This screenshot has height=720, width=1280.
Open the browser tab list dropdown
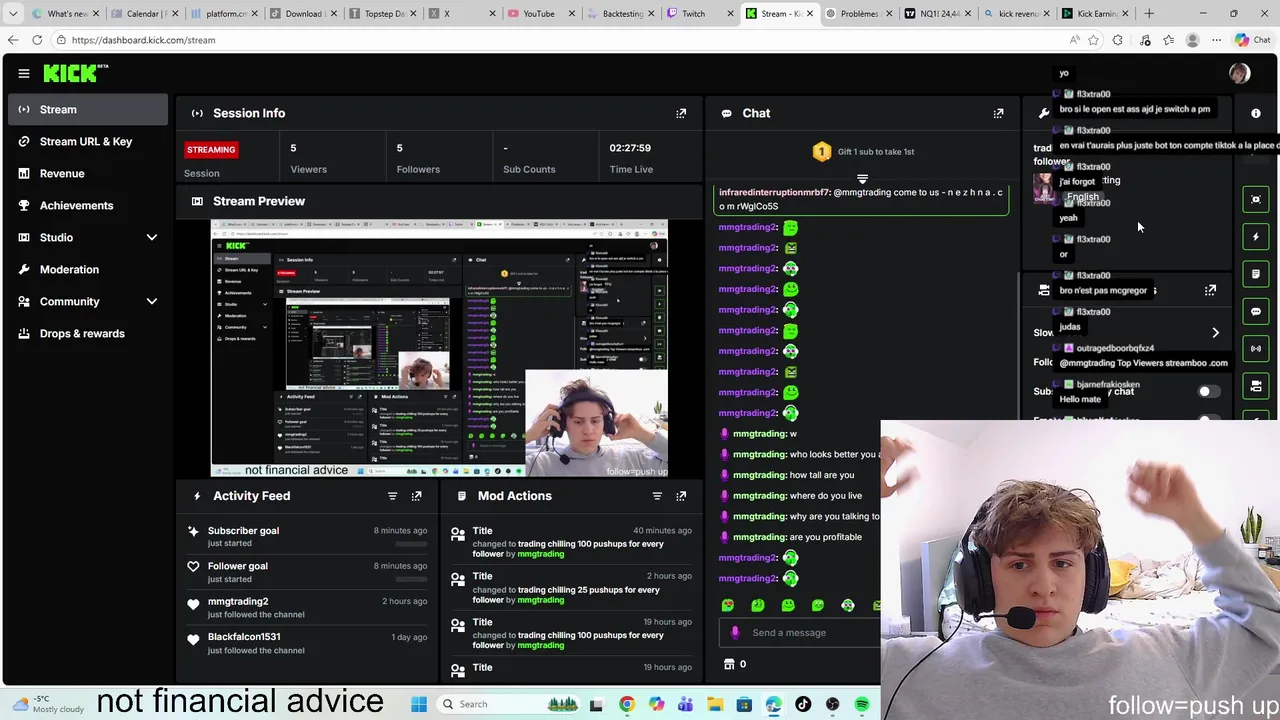coord(13,14)
